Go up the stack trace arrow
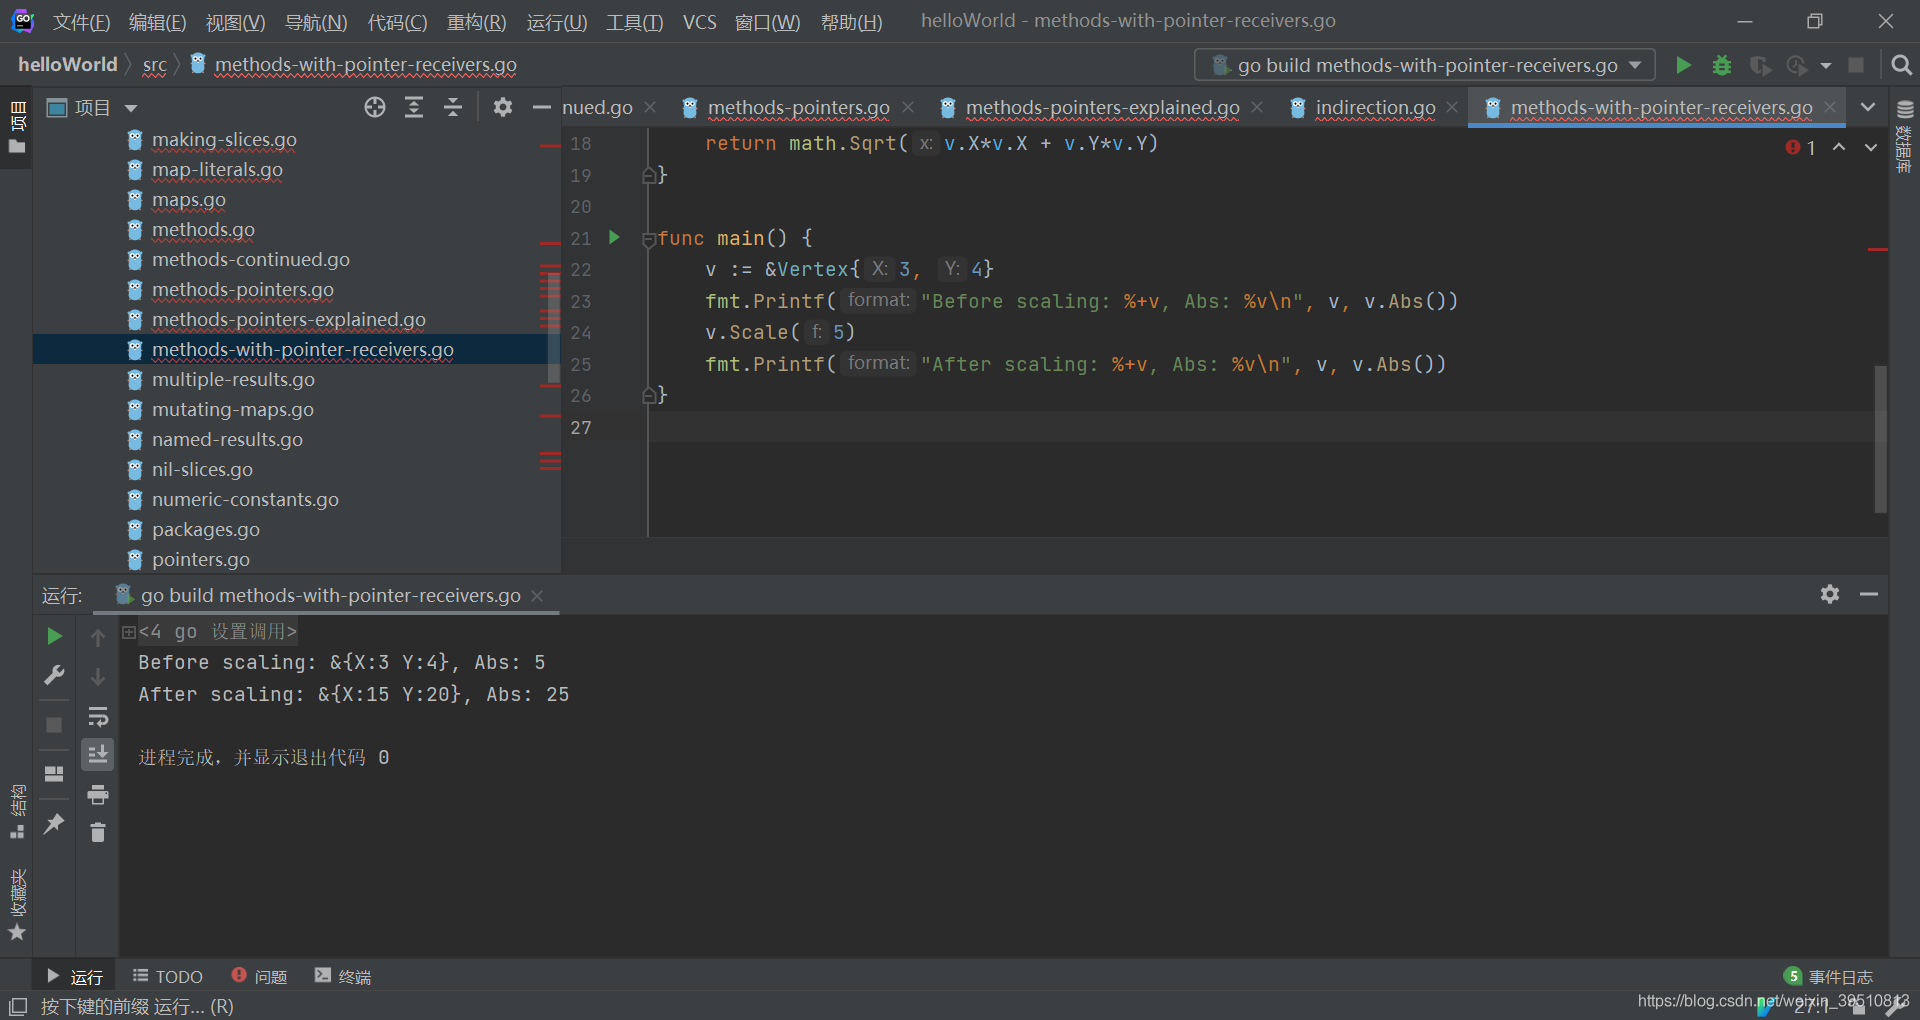The width and height of the screenshot is (1920, 1020). point(98,637)
